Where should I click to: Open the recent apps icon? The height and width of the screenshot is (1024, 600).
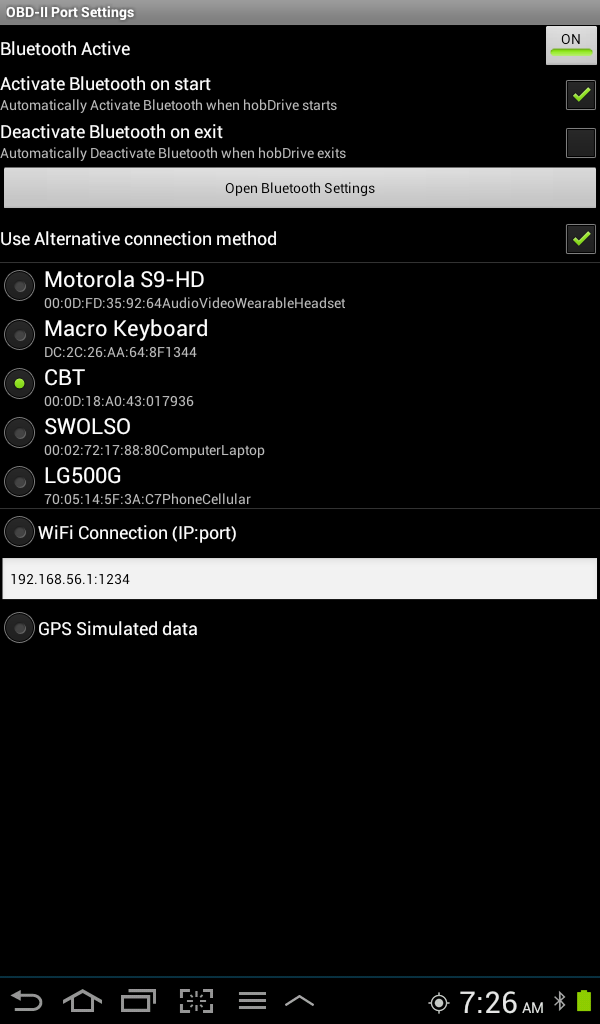pos(139,1001)
